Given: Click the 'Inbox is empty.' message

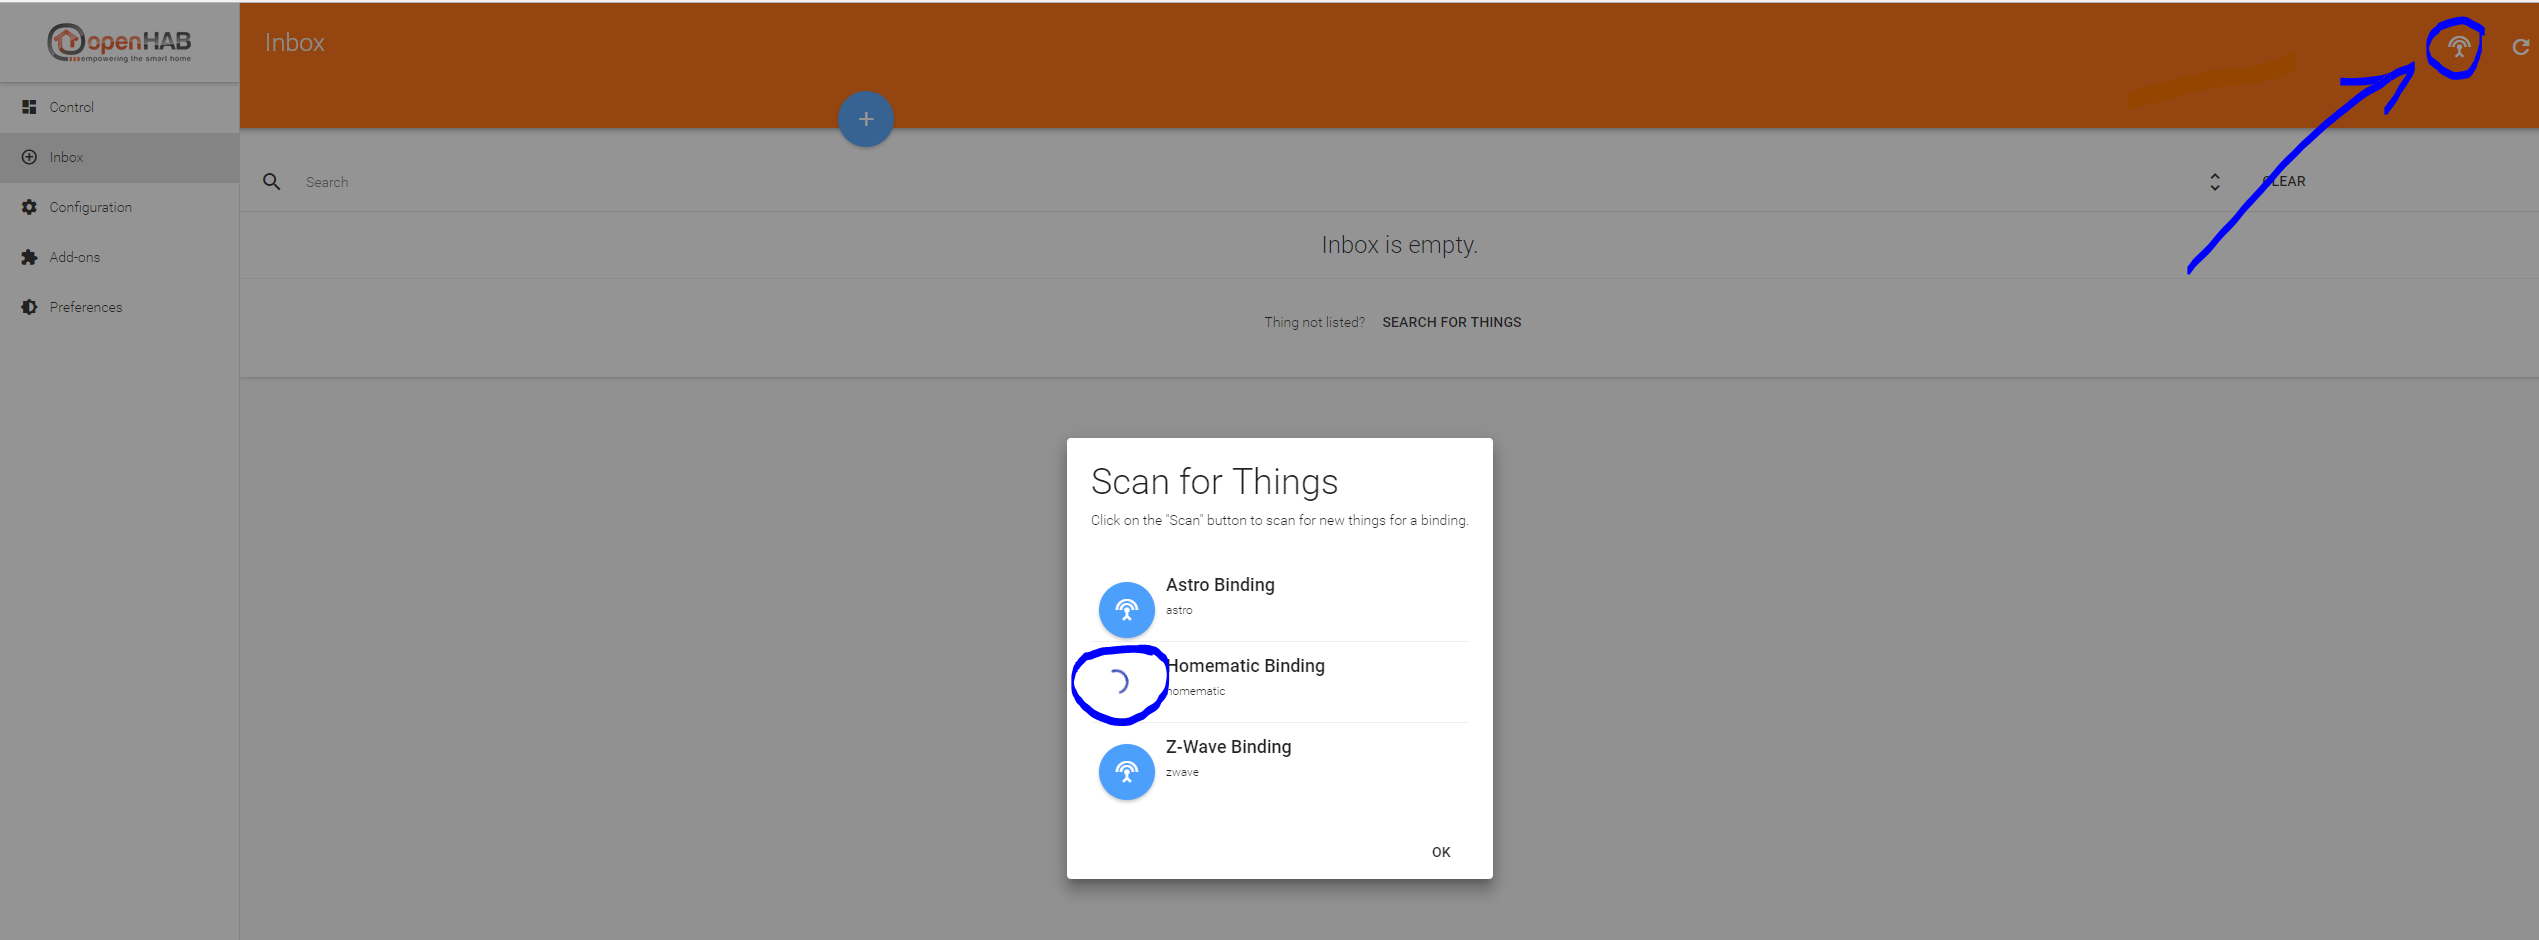Looking at the screenshot, I should 1399,245.
